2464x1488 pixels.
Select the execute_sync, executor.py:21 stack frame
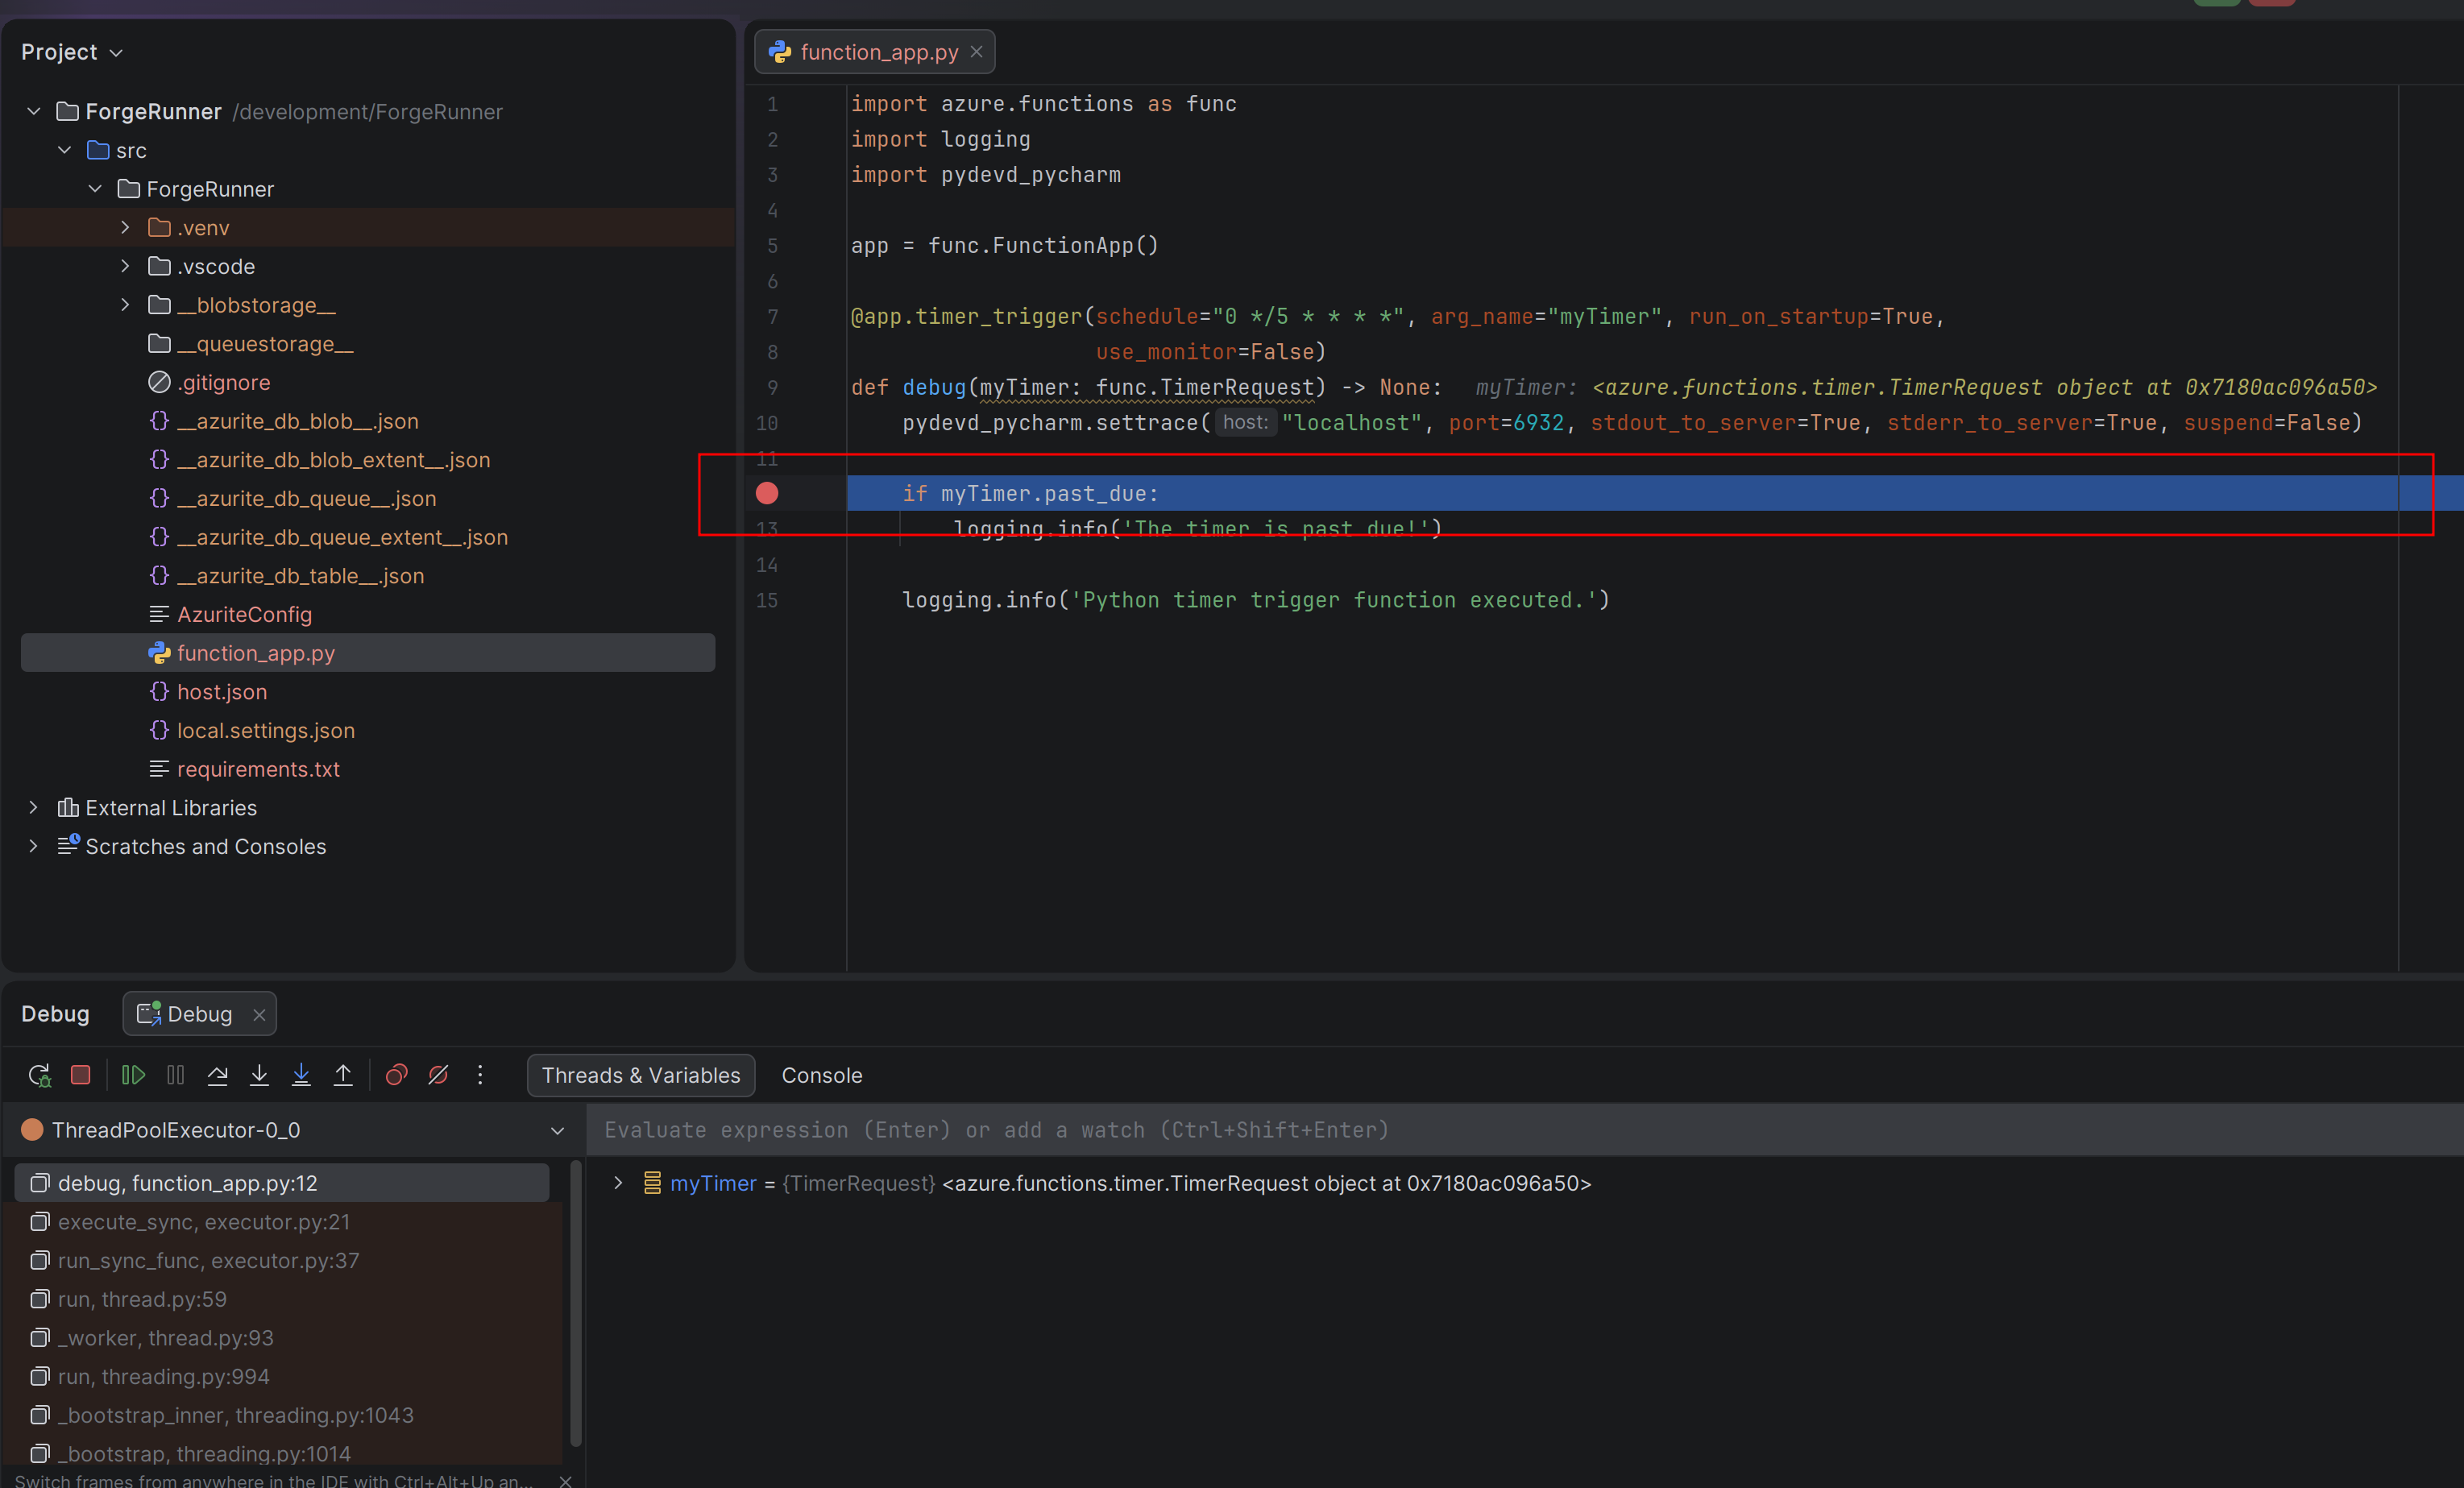203,1222
